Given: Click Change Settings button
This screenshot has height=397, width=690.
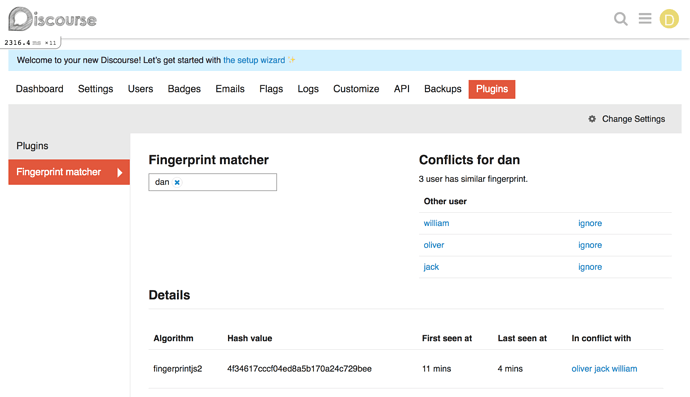Looking at the screenshot, I should [627, 119].
